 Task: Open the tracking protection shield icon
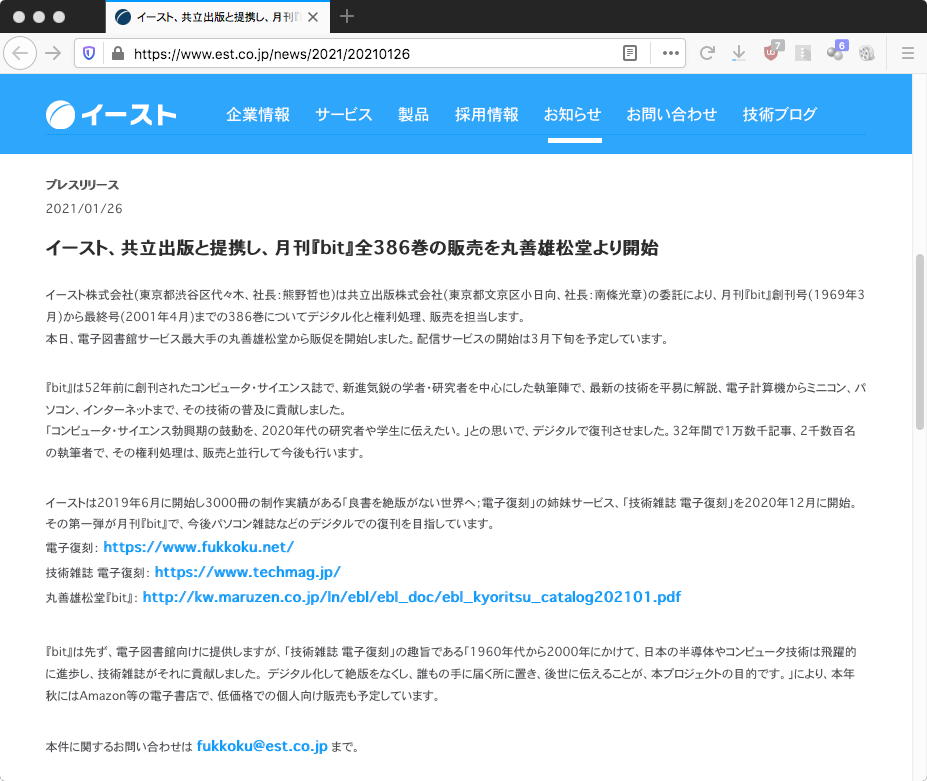tap(89, 54)
